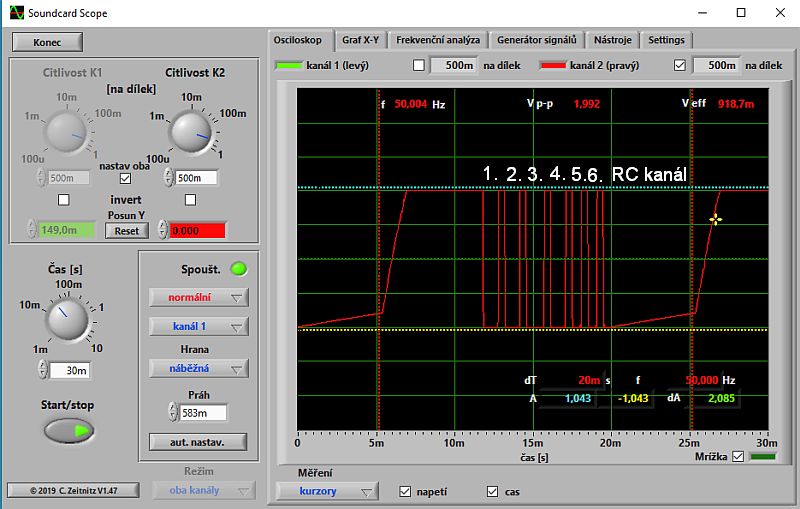Image resolution: width=800 pixels, height=509 pixels.
Task: Click the green trigger status LED
Action: coord(238,270)
